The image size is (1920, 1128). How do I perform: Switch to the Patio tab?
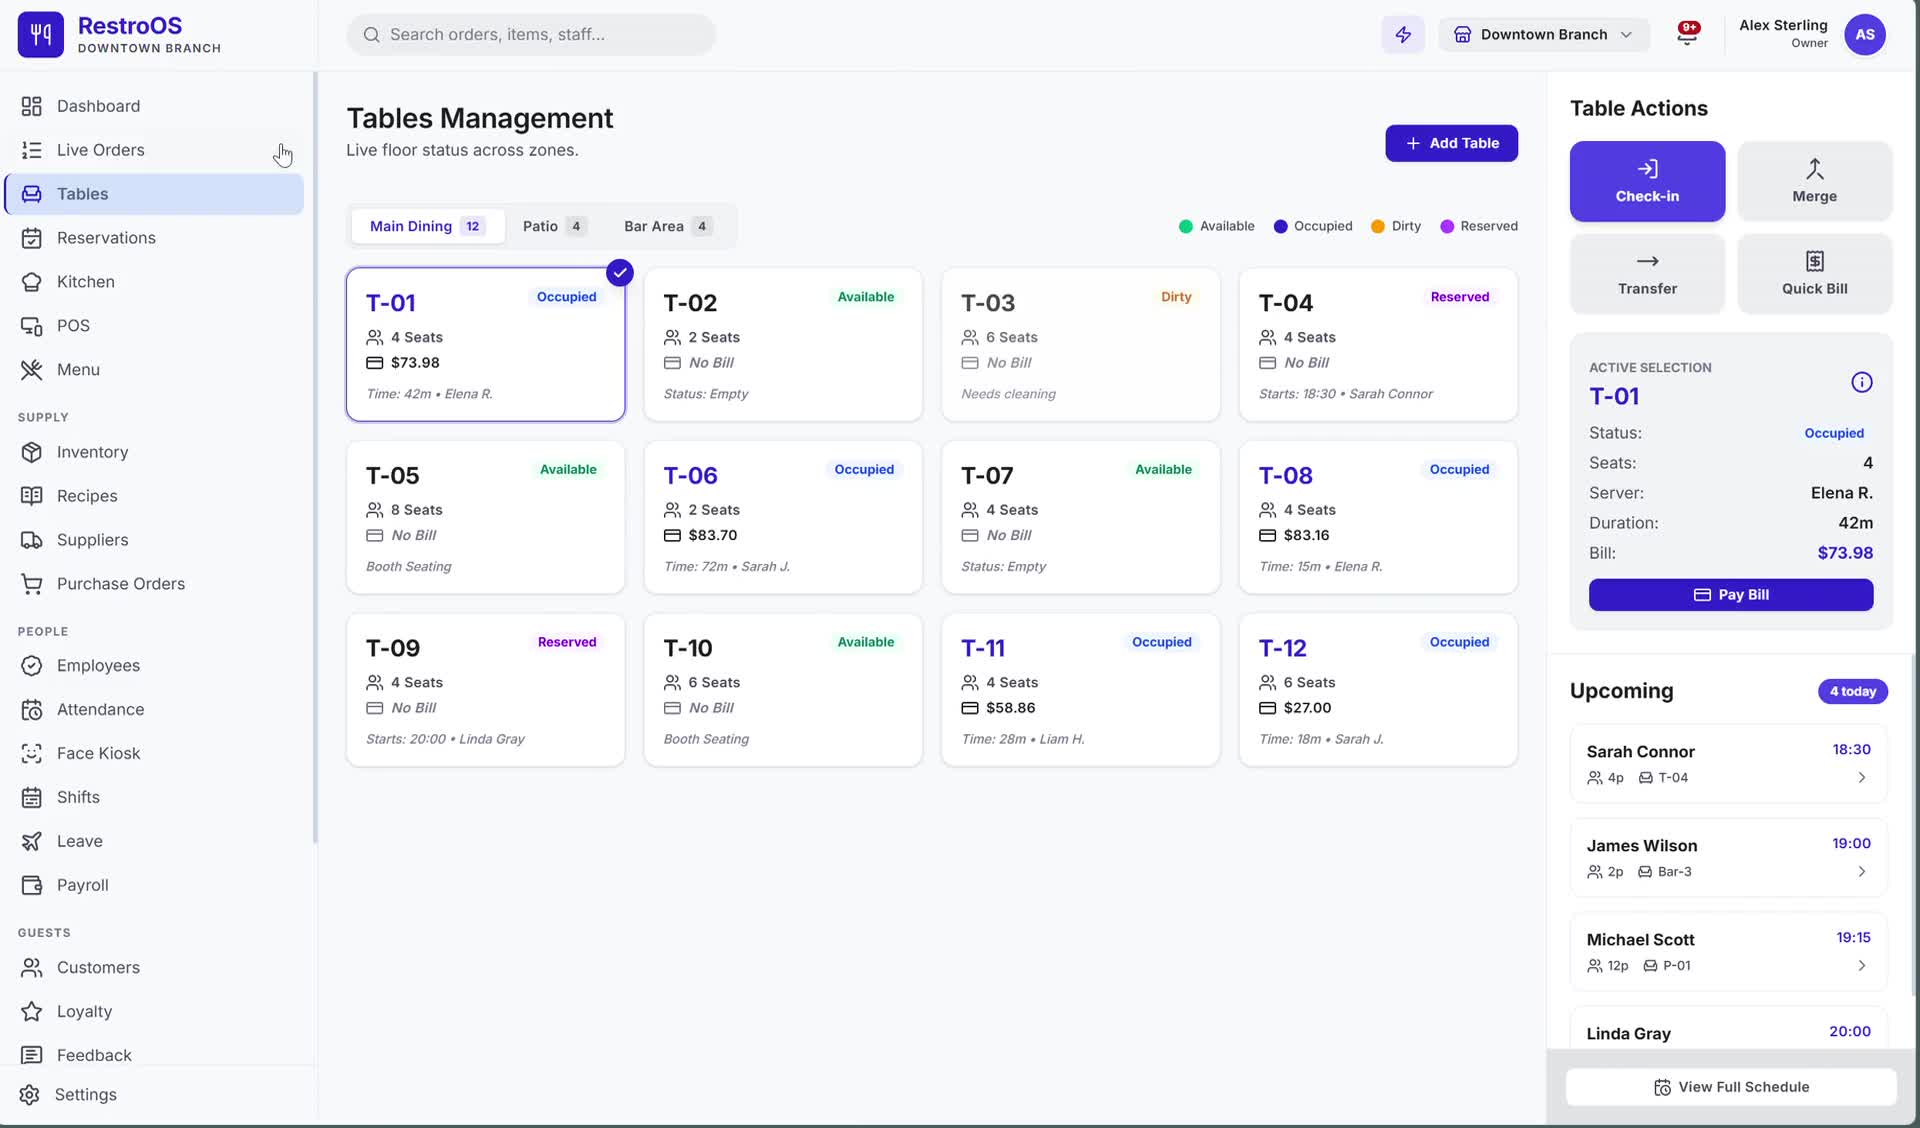click(555, 226)
